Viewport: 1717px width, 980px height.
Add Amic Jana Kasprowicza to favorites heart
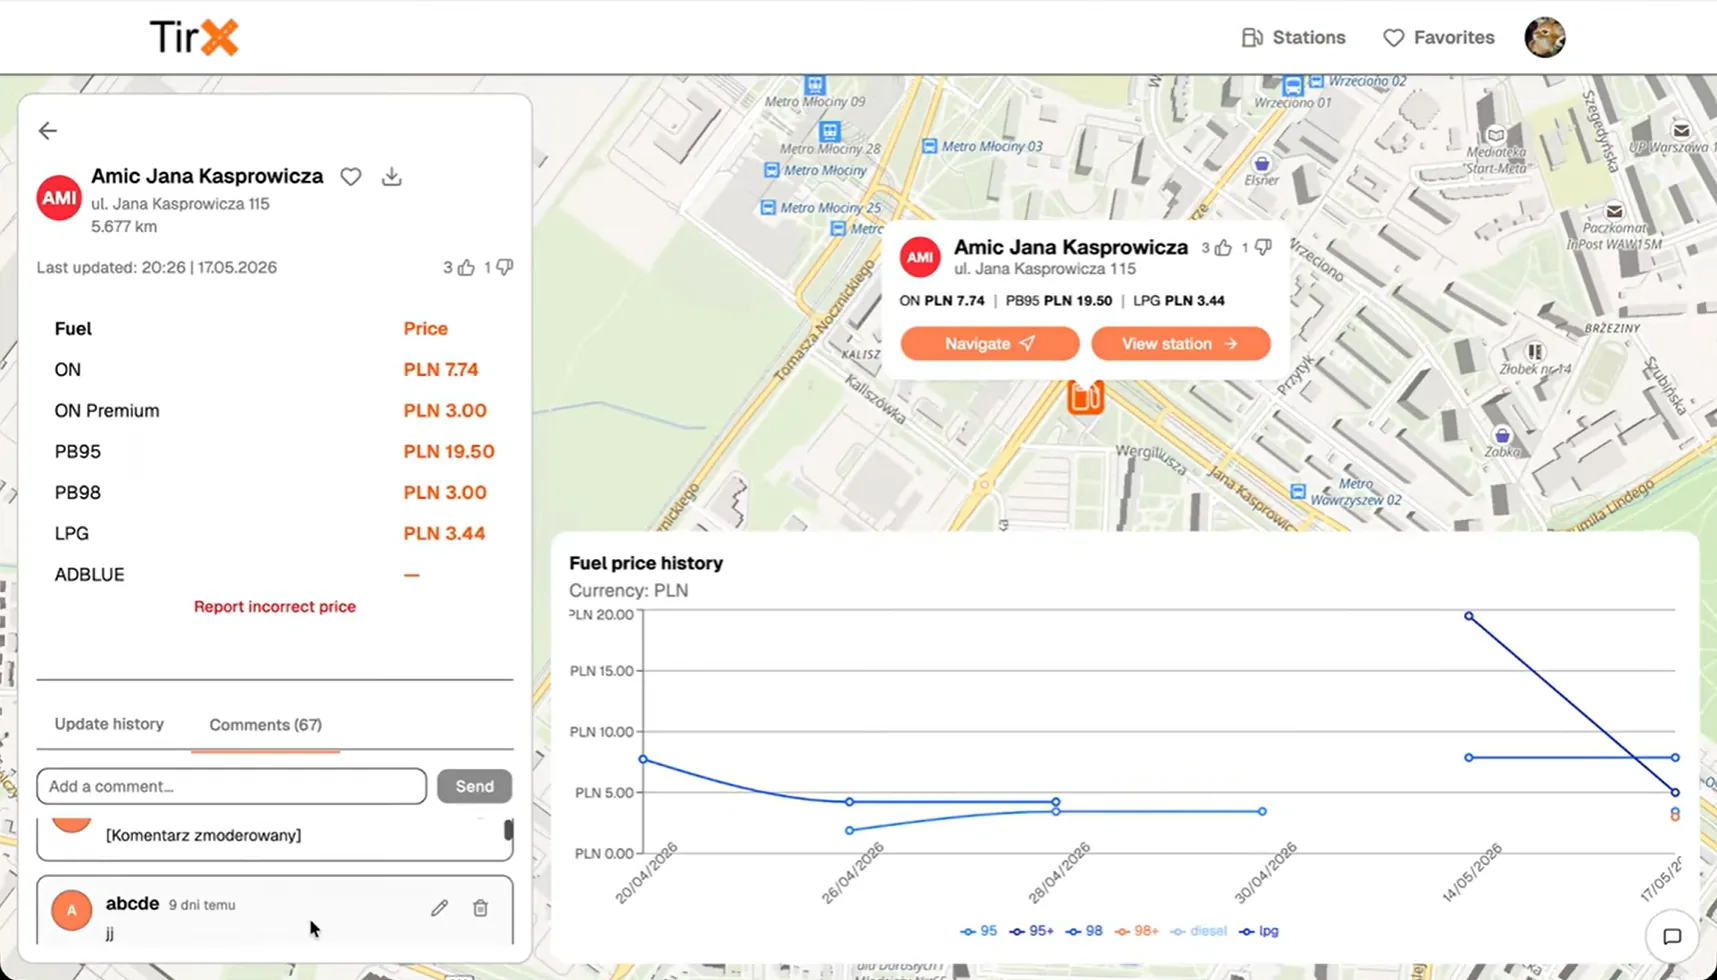351,177
